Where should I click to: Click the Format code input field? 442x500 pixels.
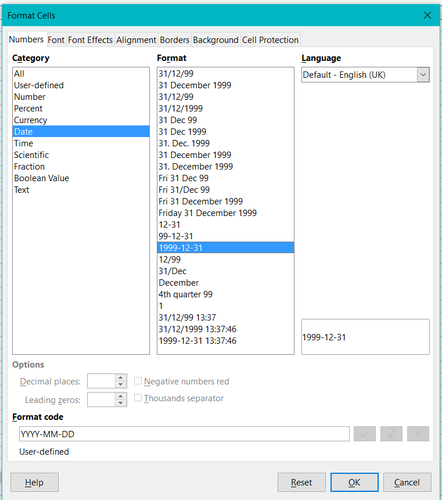tap(184, 434)
